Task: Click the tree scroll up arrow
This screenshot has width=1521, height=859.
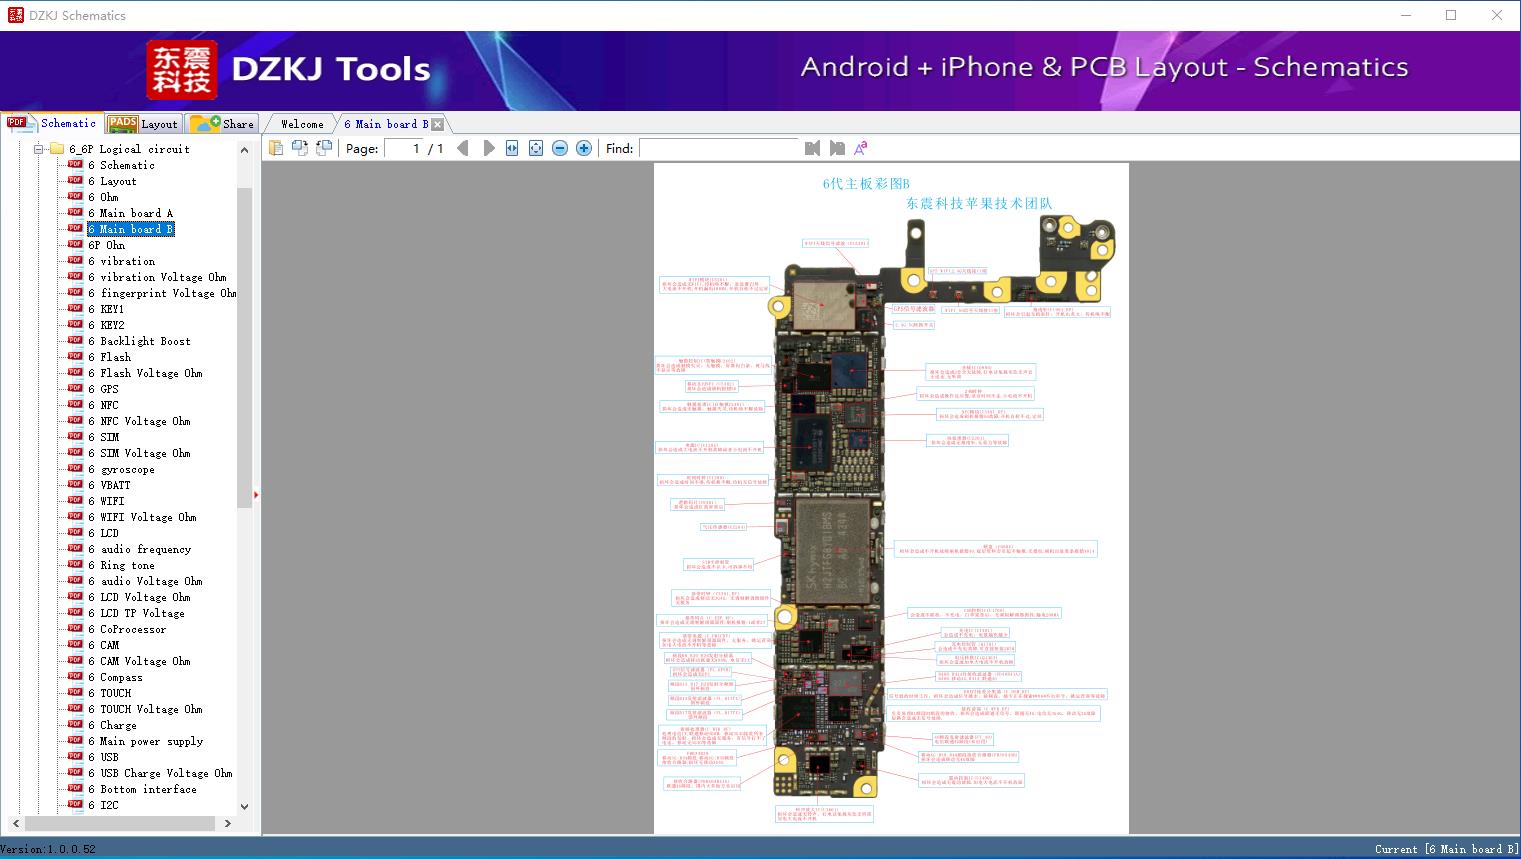Action: point(244,149)
